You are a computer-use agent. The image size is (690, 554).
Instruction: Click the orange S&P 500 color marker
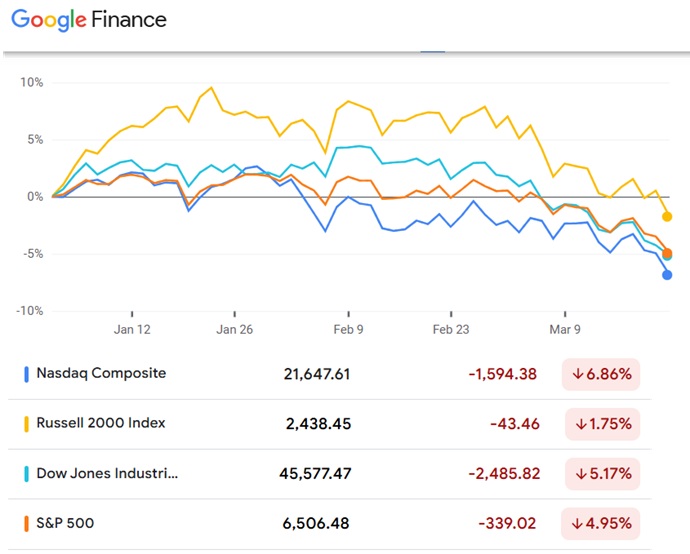26,524
